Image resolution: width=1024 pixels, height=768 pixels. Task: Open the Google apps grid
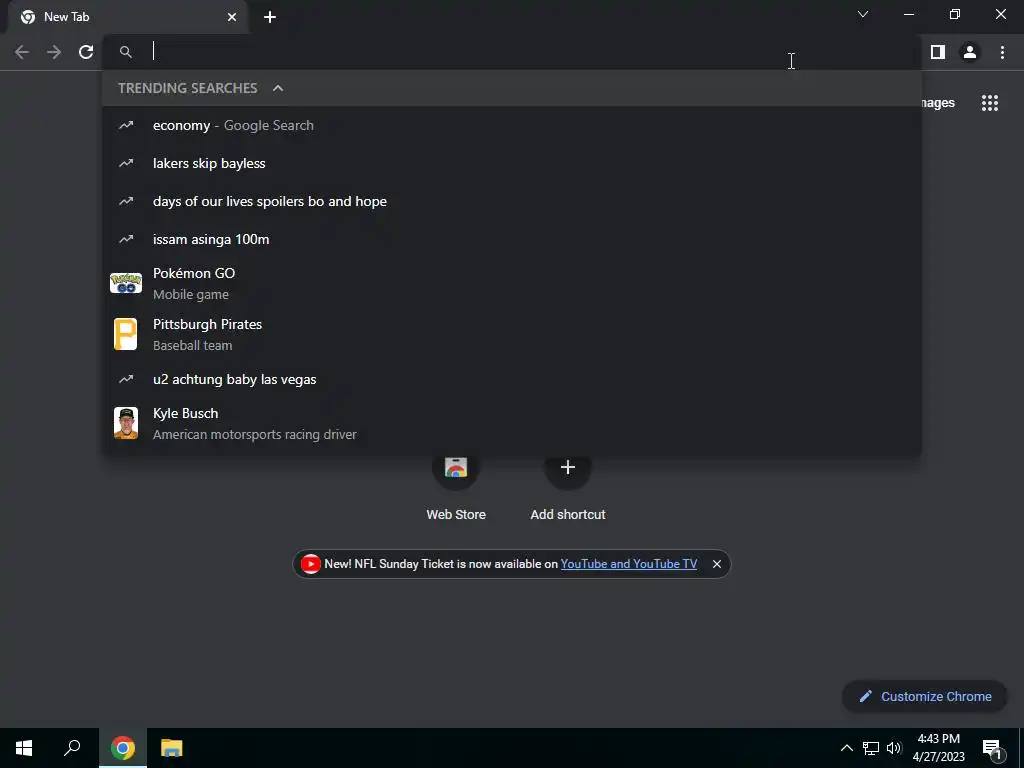pyautogui.click(x=989, y=103)
